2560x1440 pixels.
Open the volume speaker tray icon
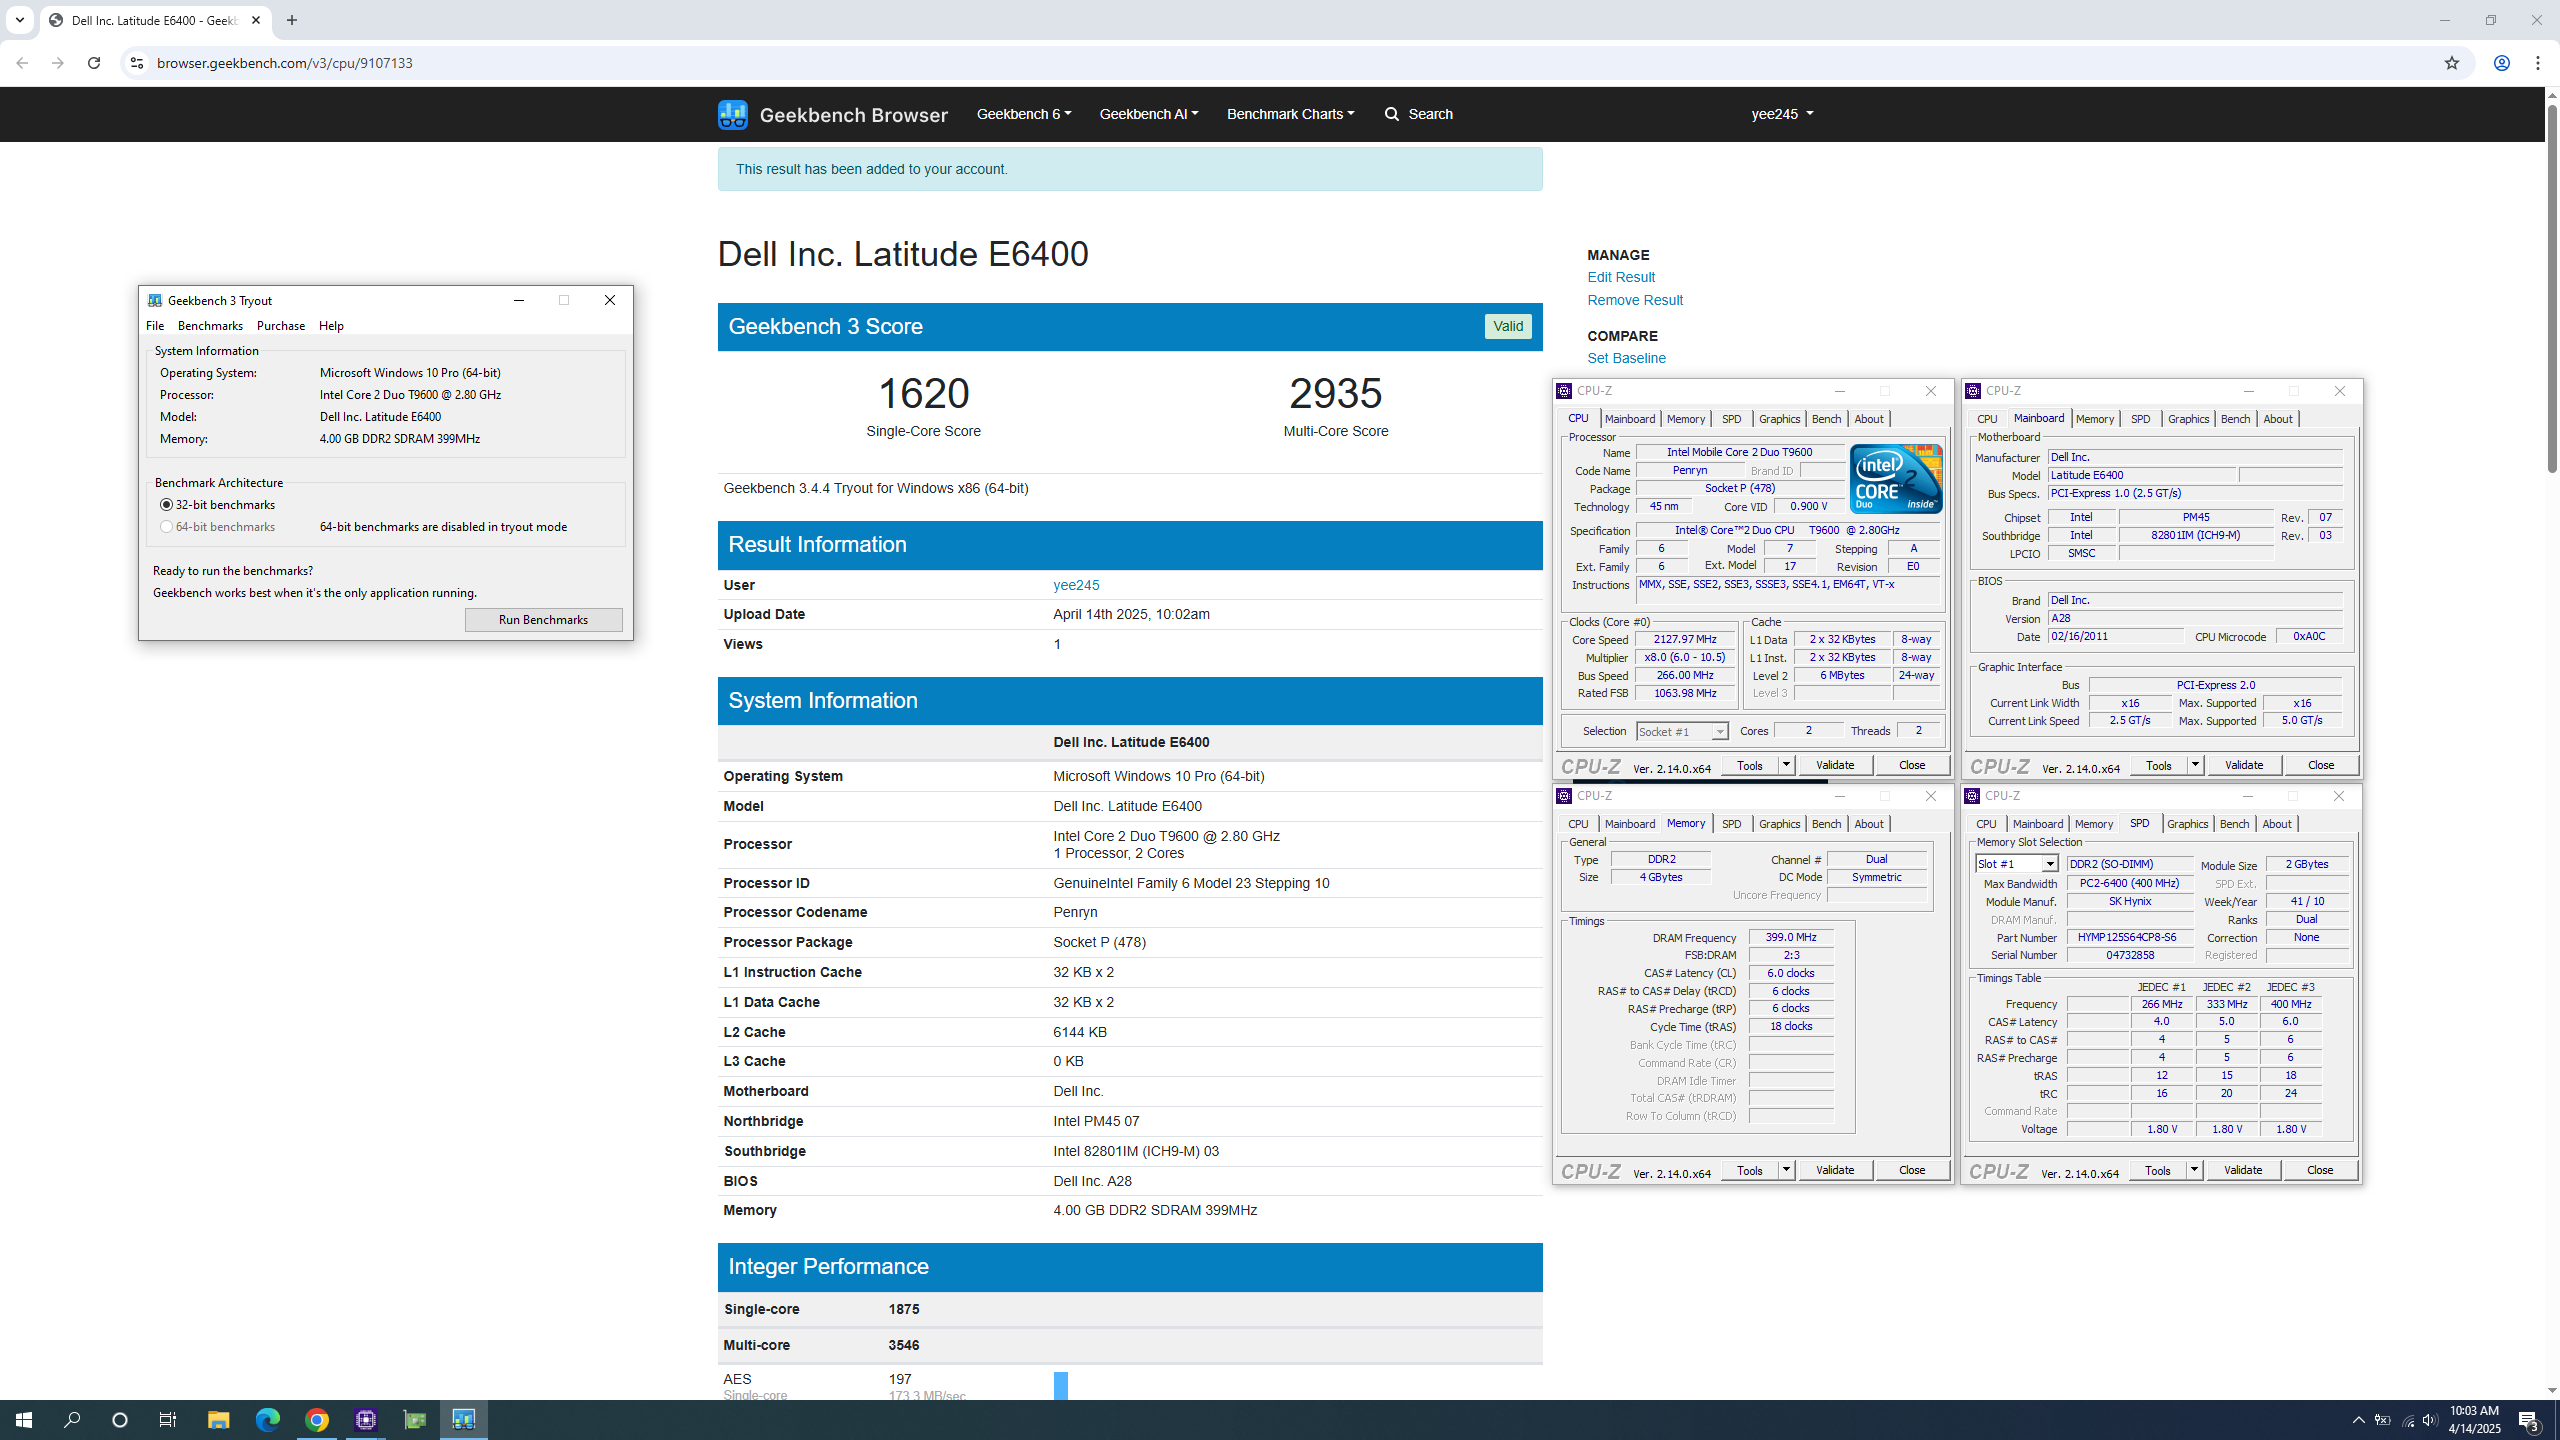[x=2430, y=1420]
